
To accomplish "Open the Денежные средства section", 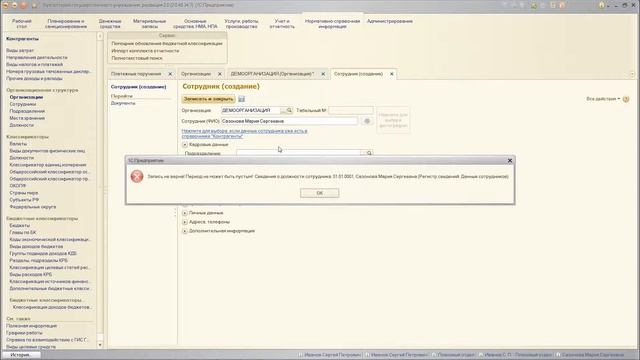I will coord(110,24).
